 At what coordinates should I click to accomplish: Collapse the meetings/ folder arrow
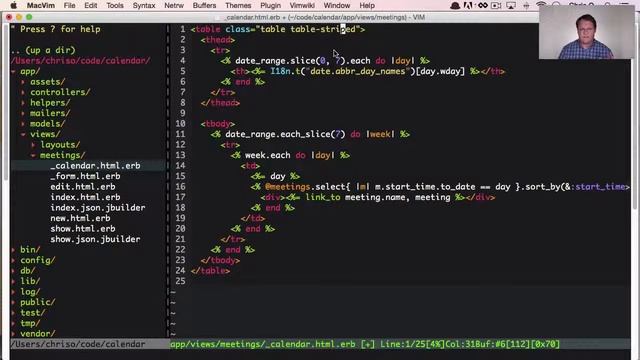(x=33, y=156)
